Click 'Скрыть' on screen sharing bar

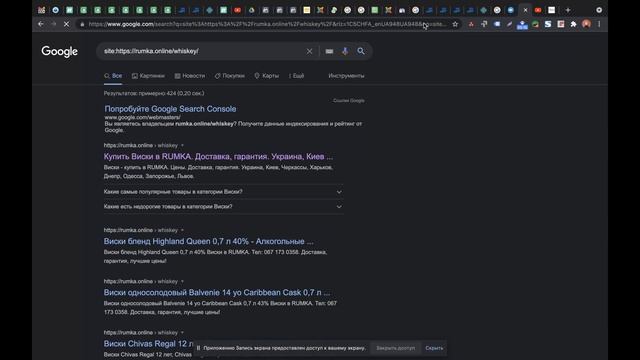[x=434, y=348]
